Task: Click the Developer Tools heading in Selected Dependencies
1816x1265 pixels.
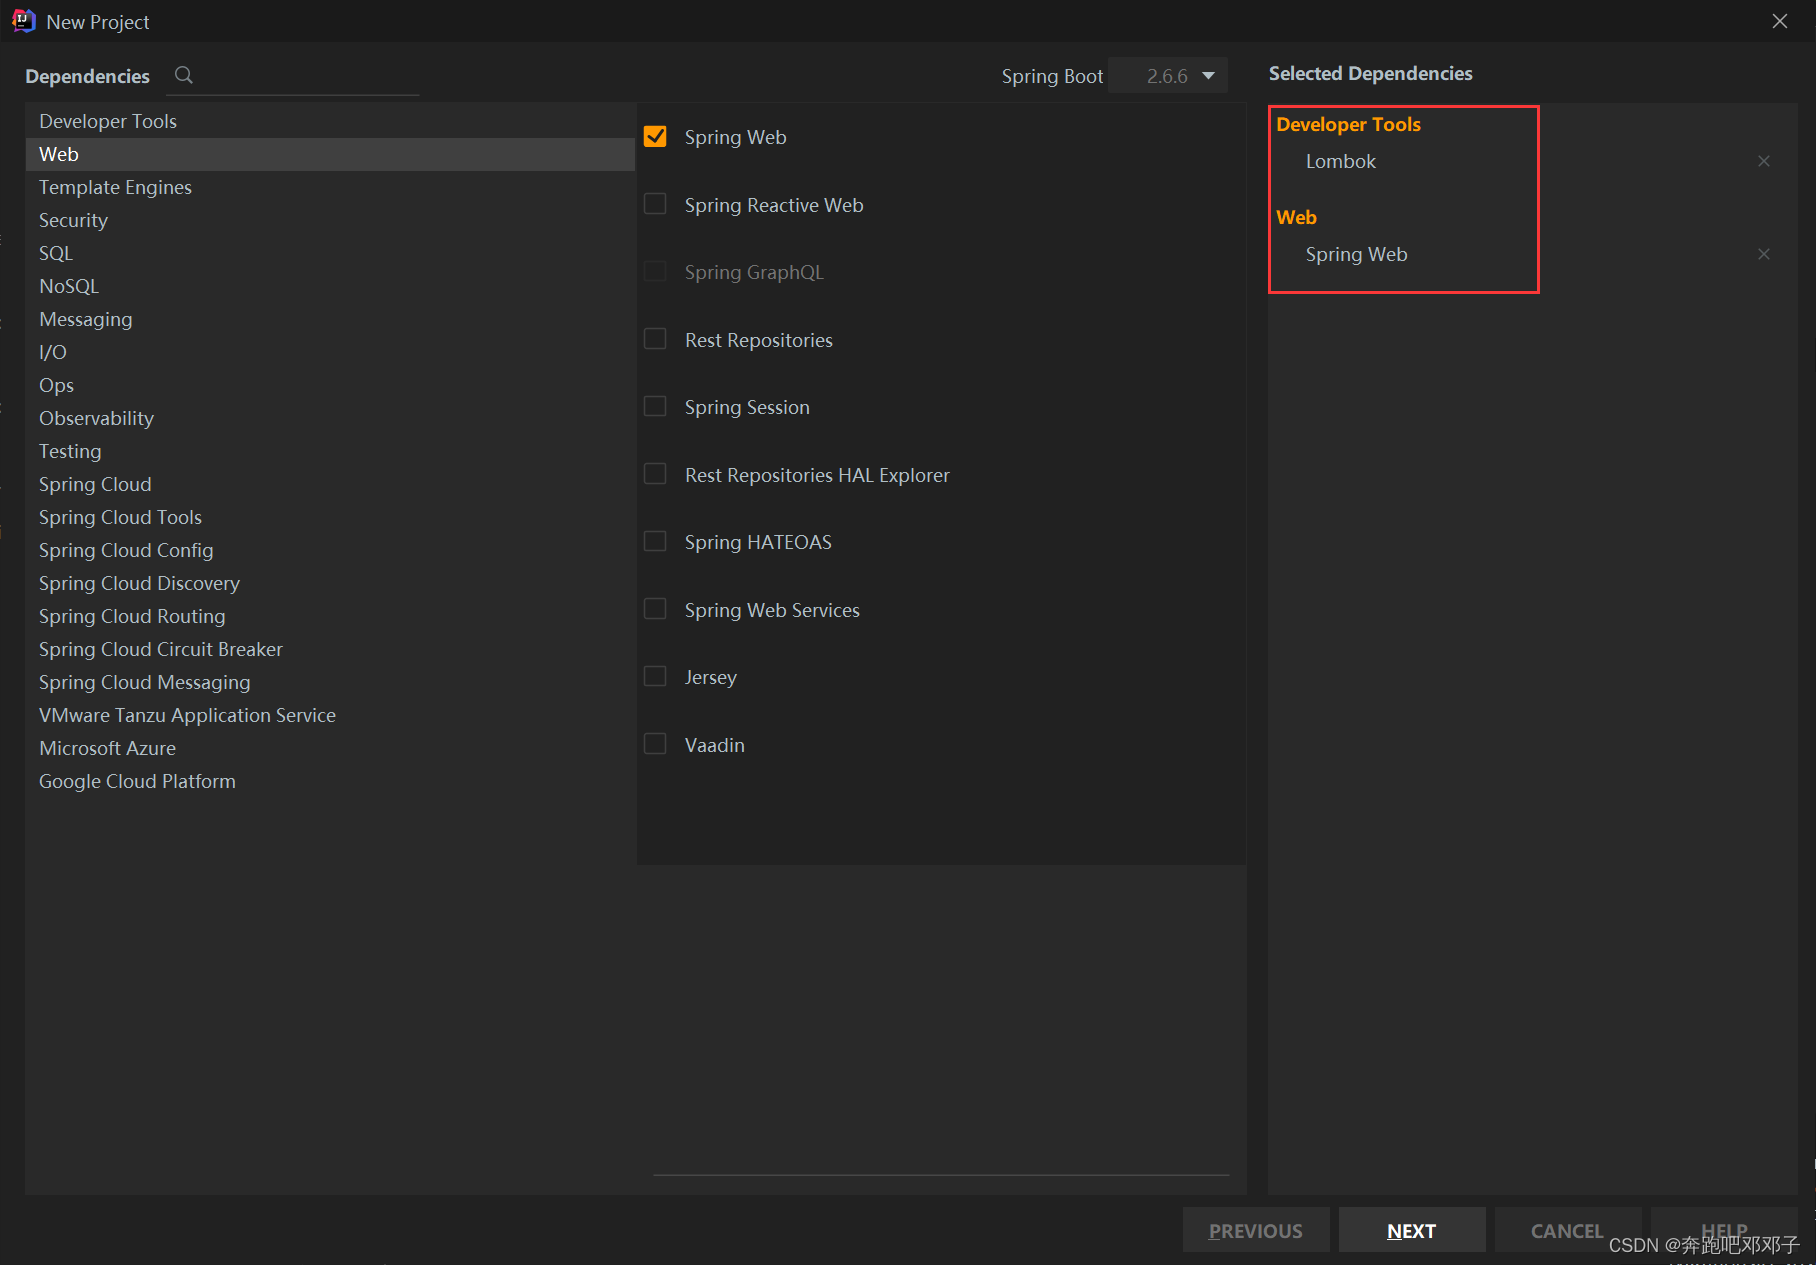Action: coord(1348,124)
